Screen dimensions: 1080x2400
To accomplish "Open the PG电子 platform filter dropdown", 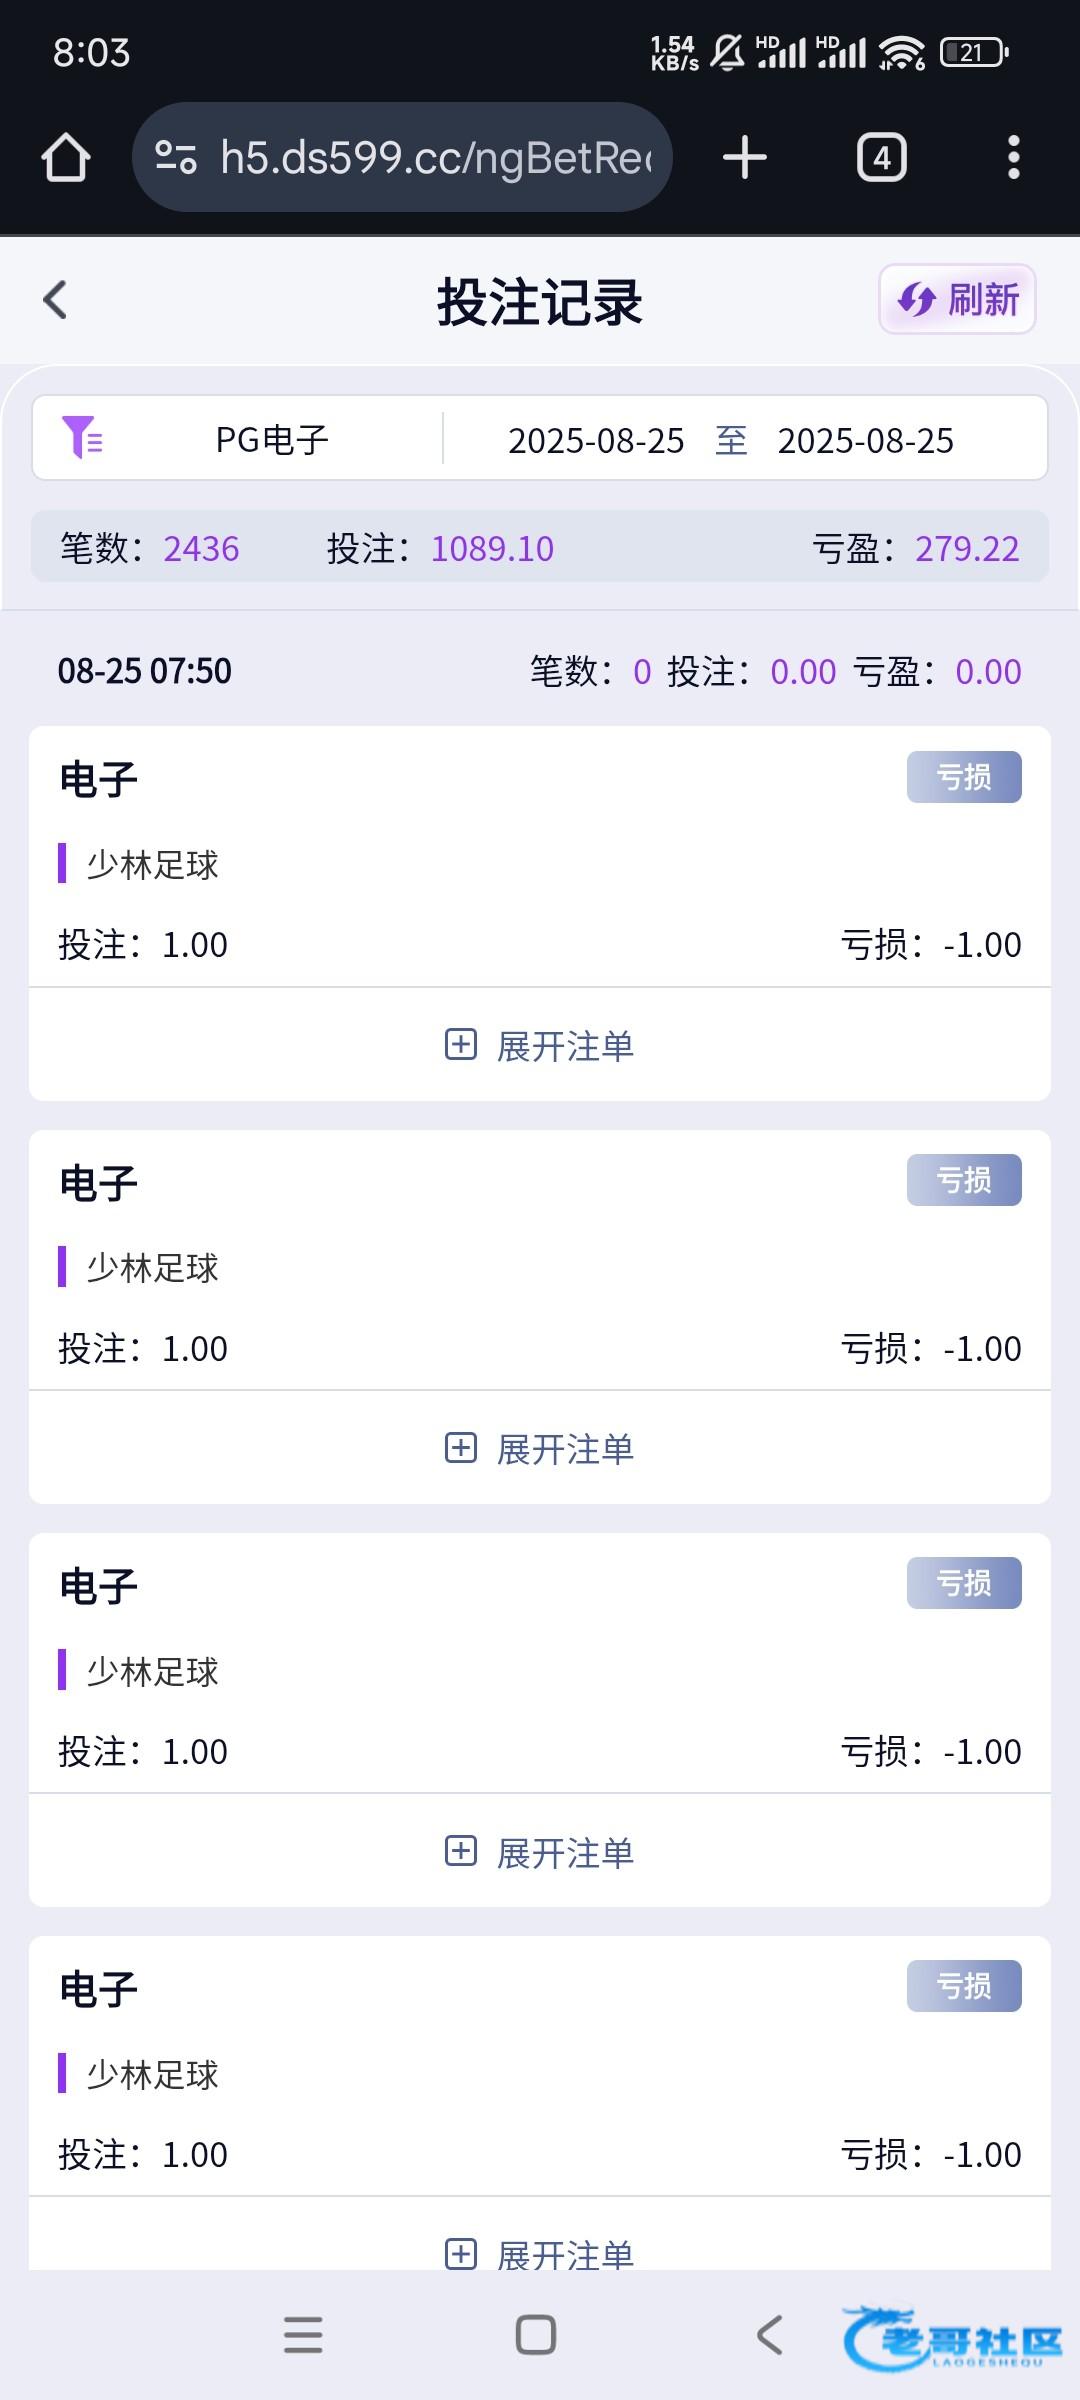I will (272, 440).
